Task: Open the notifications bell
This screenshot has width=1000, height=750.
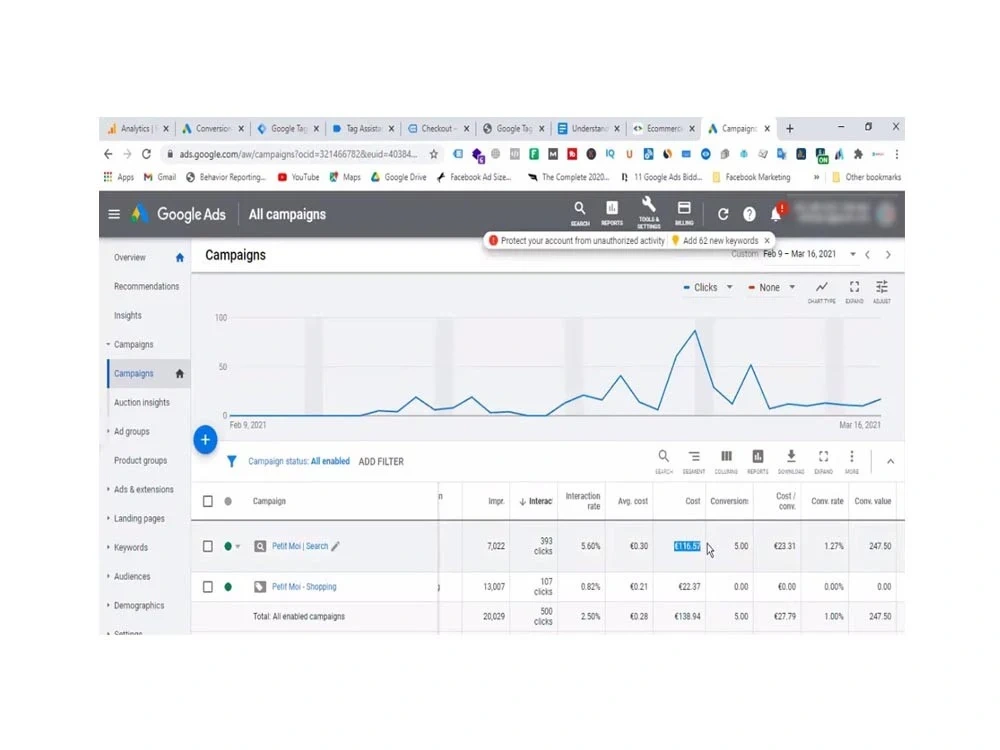Action: [776, 214]
